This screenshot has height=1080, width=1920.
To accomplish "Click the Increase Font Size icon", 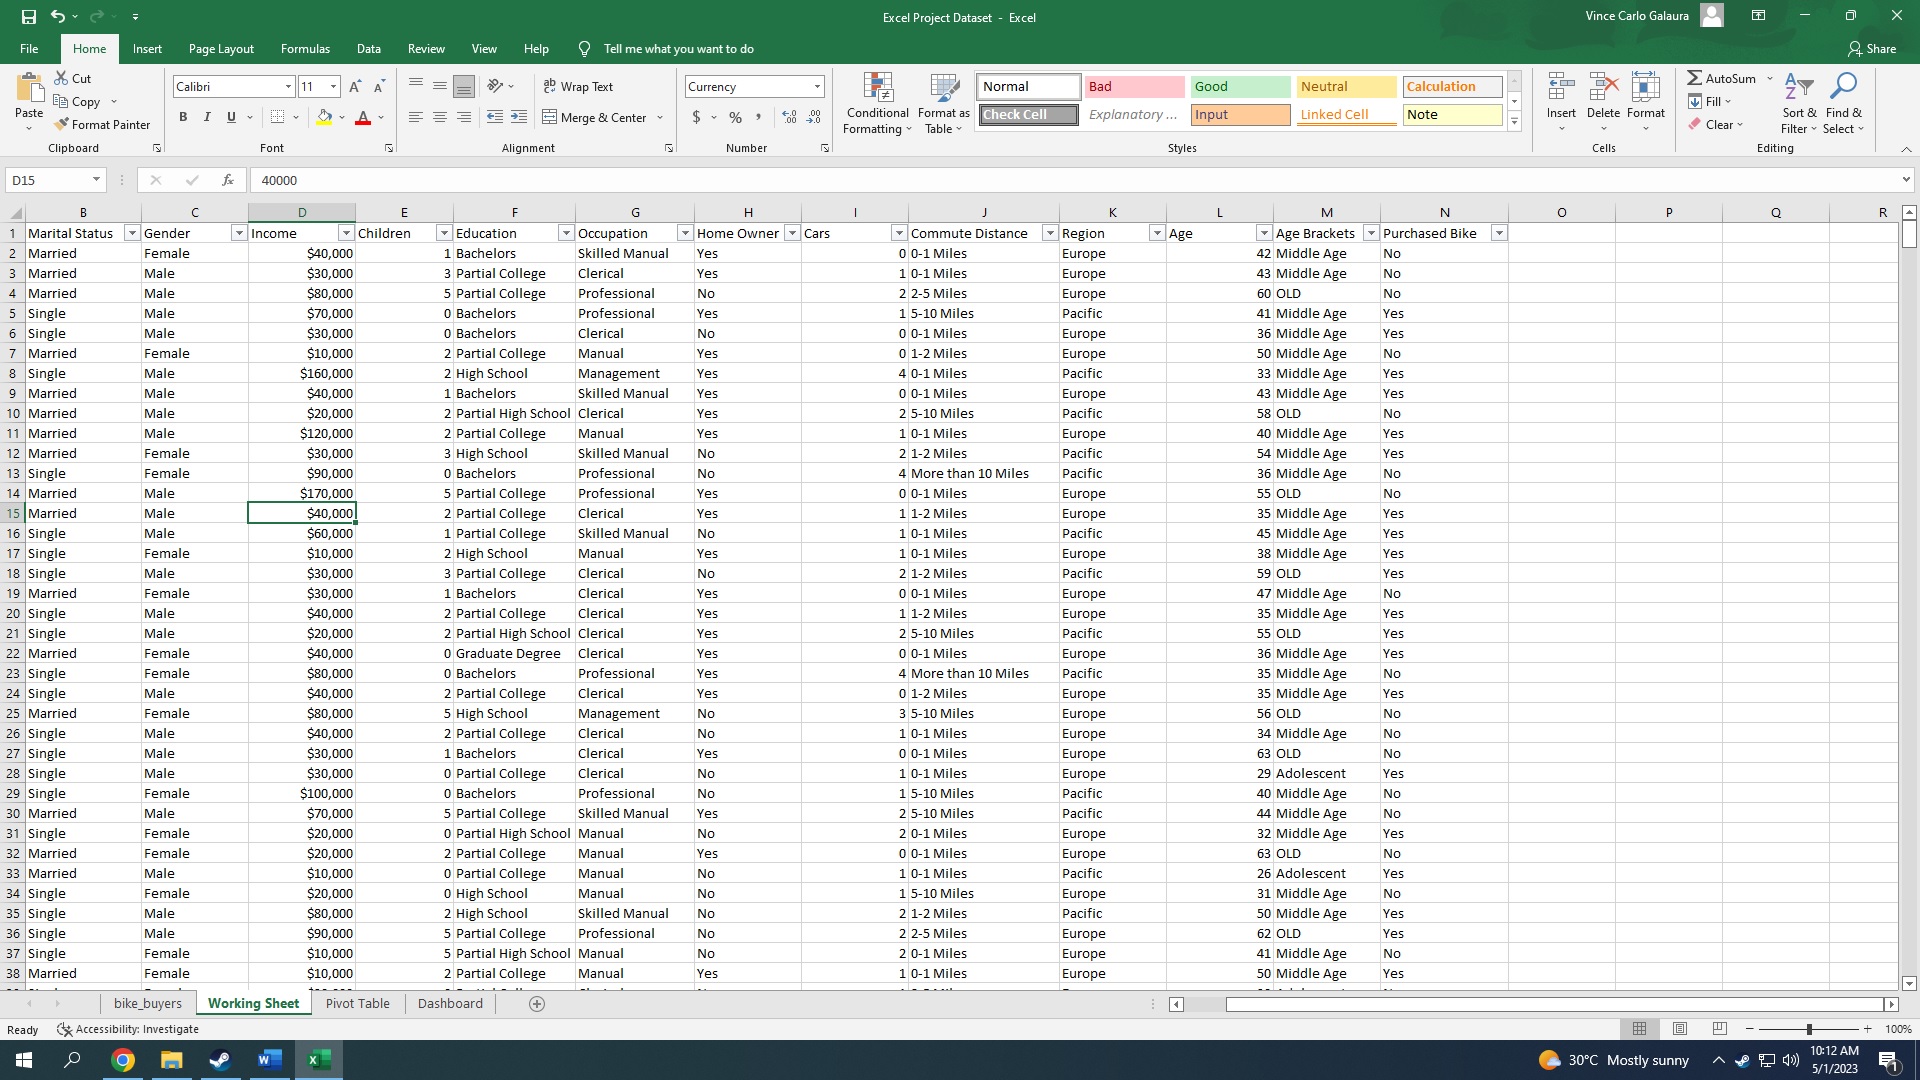I will point(355,87).
